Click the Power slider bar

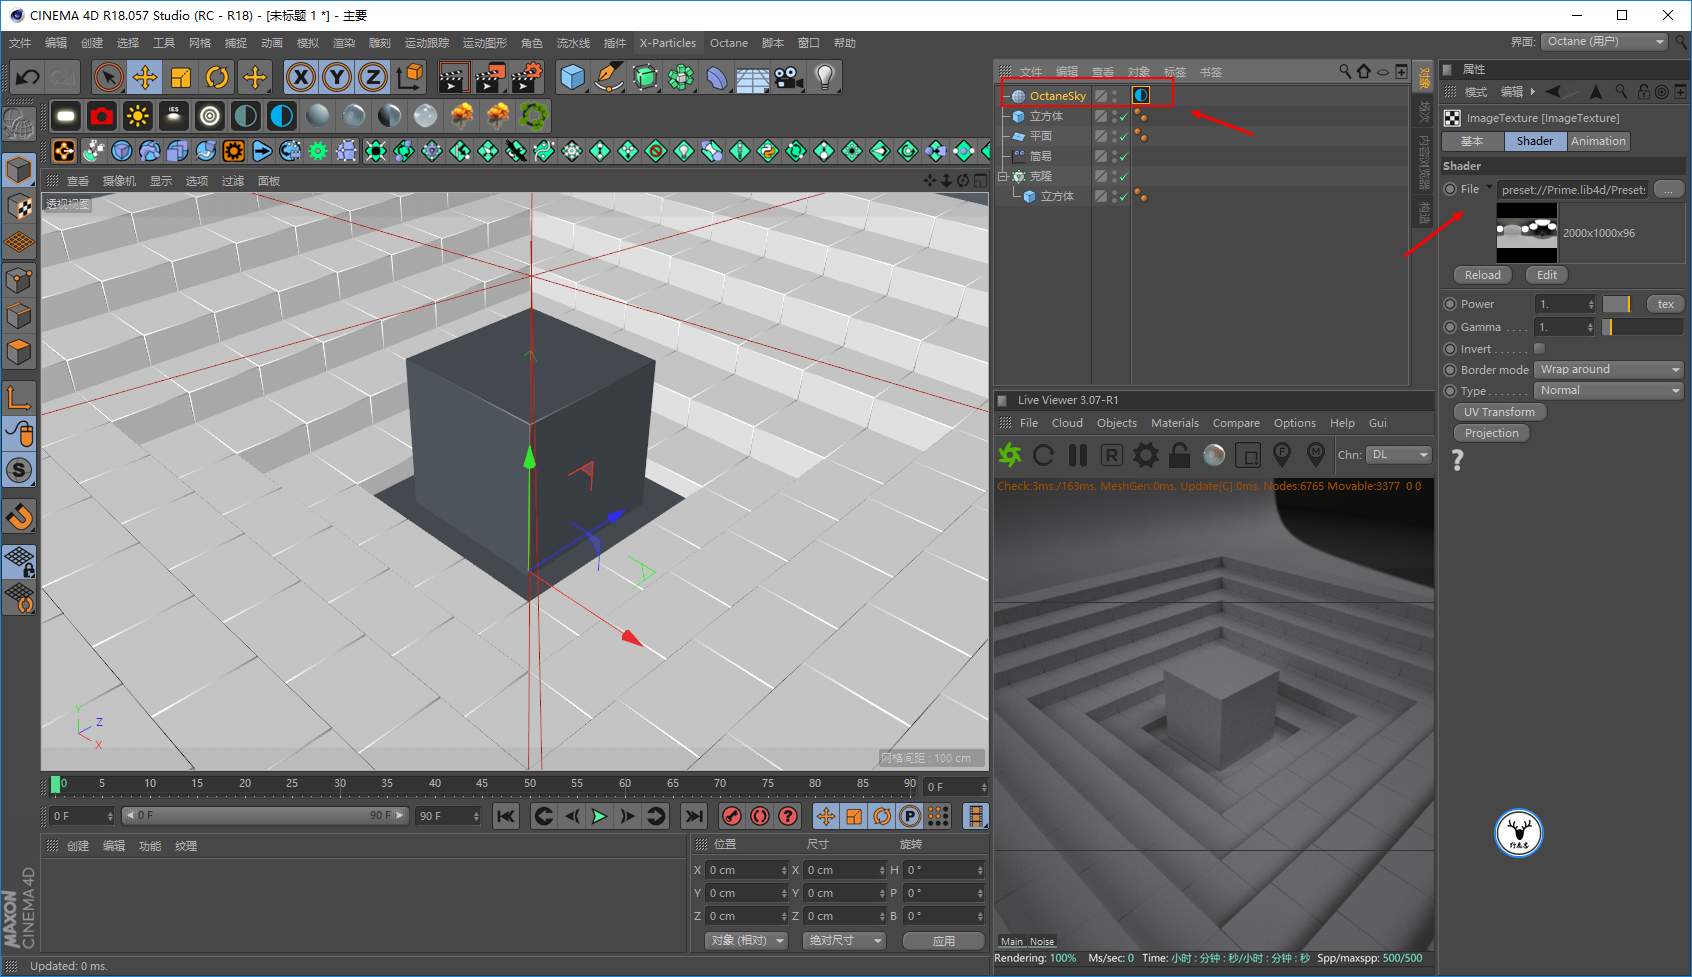click(1616, 304)
